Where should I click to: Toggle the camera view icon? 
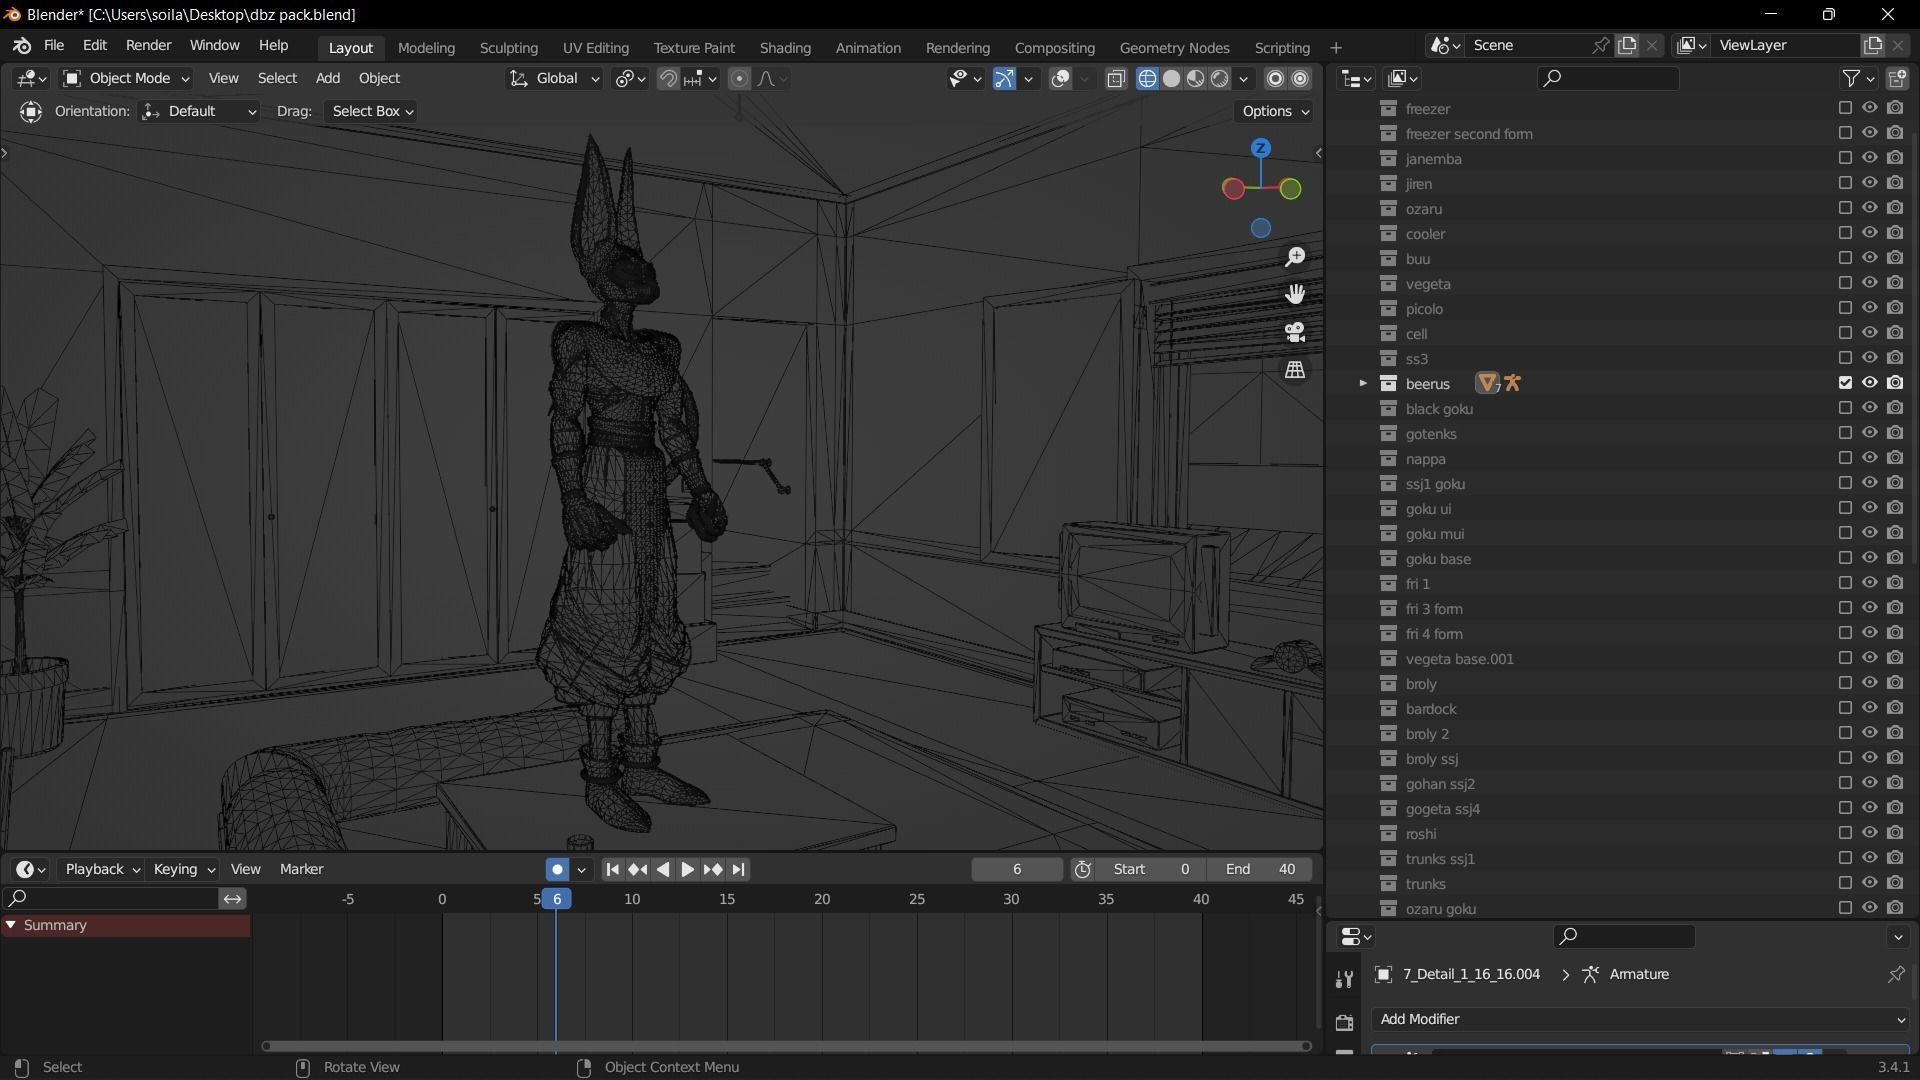point(1295,332)
